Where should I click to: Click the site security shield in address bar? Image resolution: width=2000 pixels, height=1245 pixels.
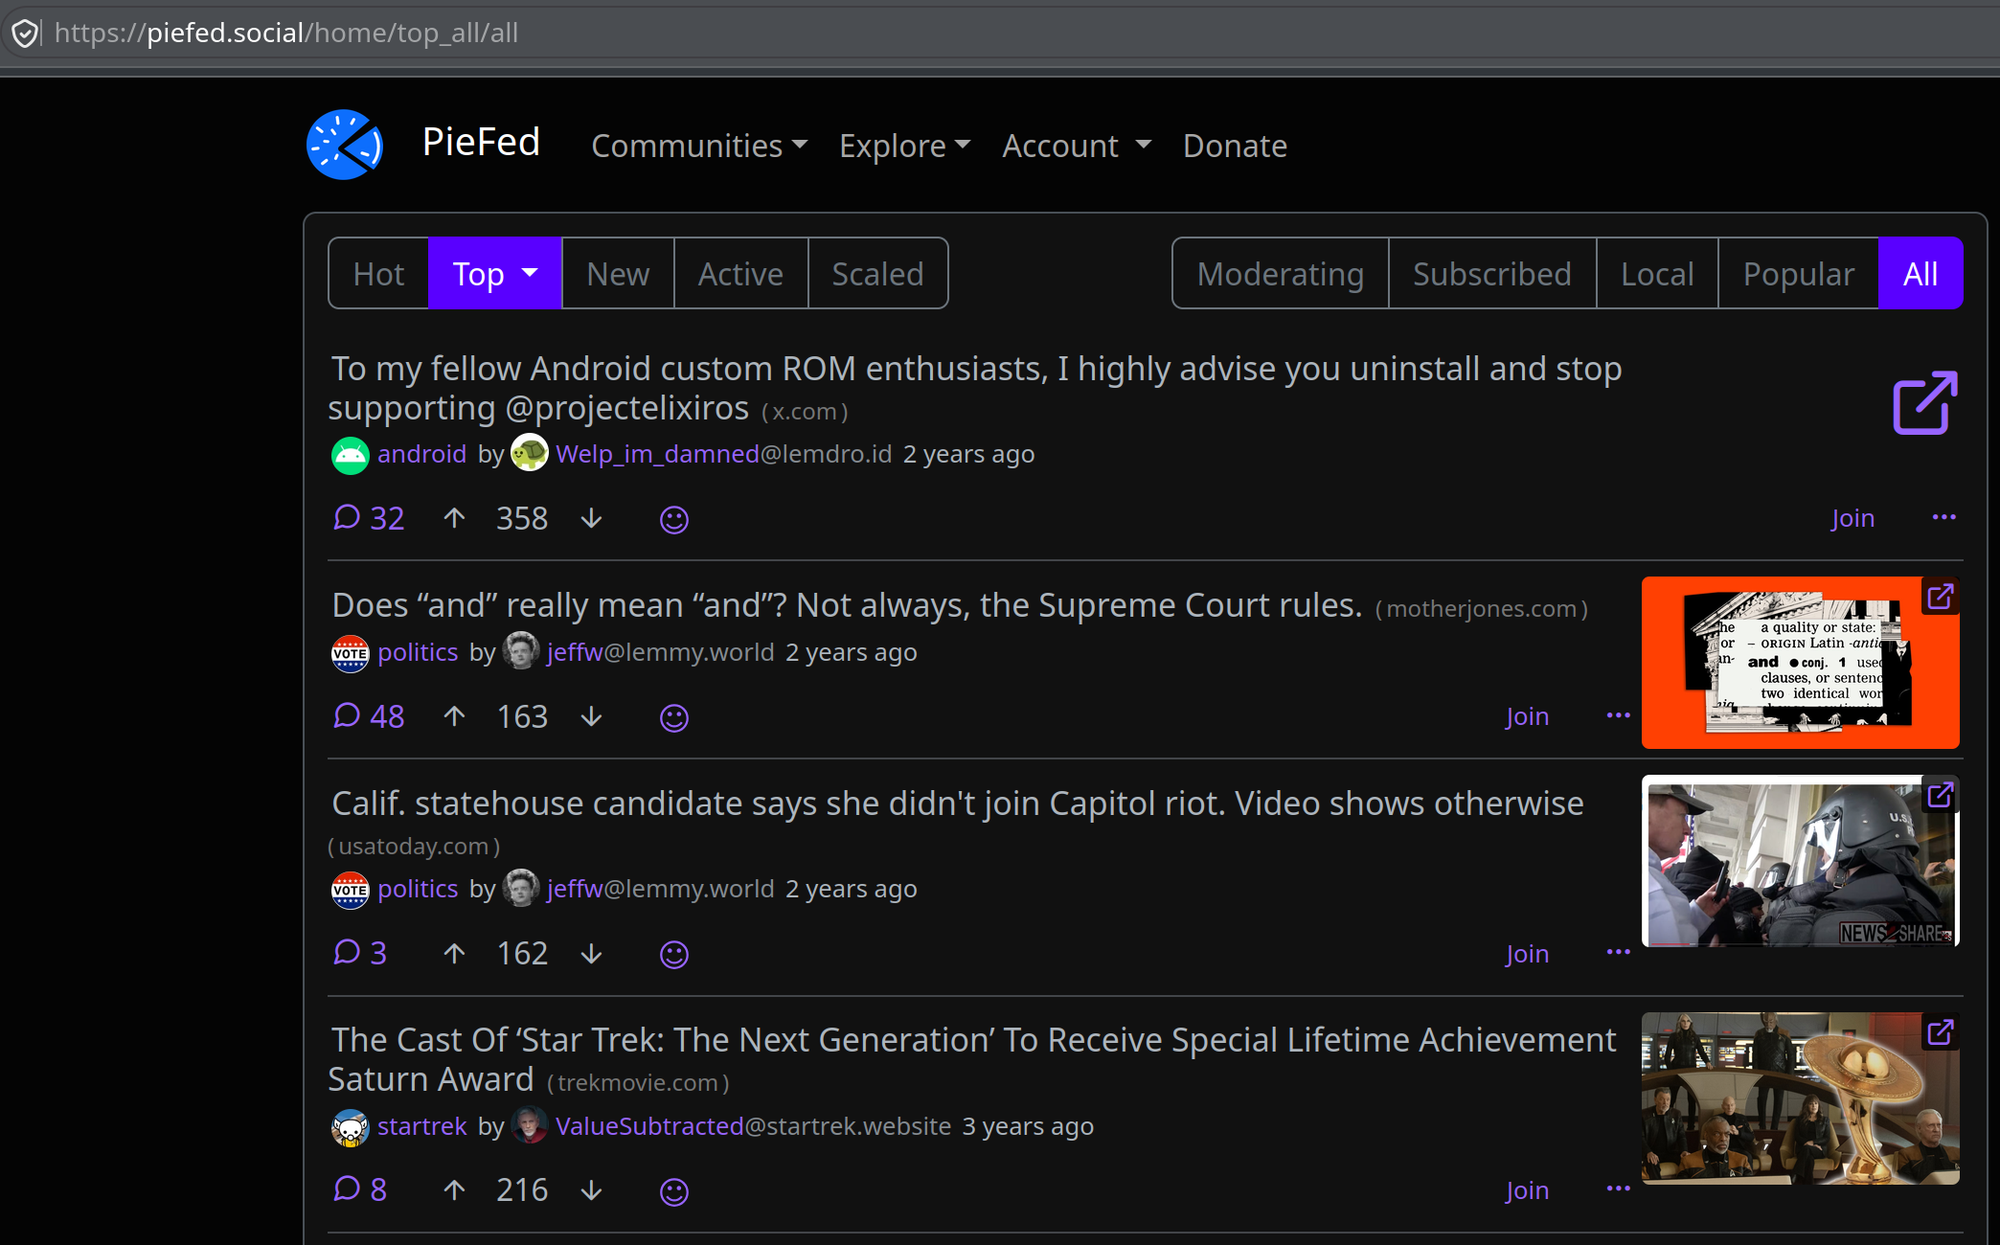coord(24,33)
